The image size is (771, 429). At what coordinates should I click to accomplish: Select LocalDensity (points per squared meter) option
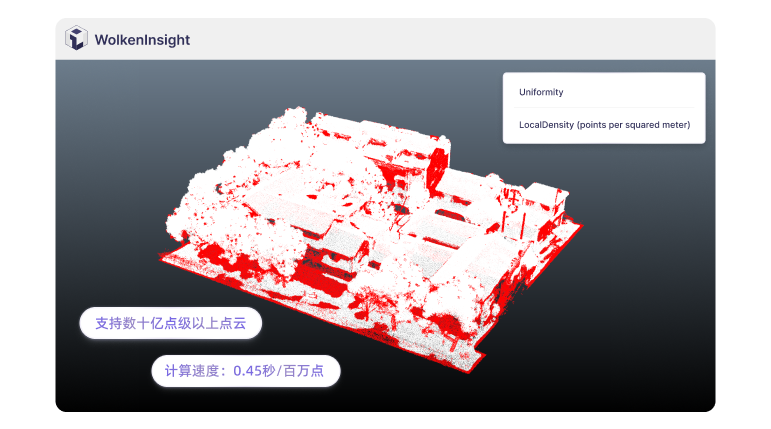[x=604, y=125]
